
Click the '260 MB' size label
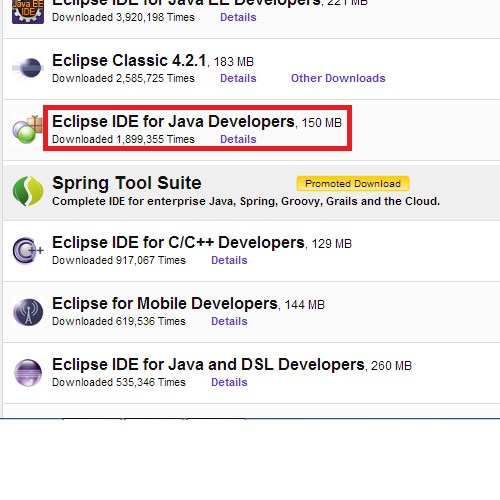pyautogui.click(x=391, y=366)
